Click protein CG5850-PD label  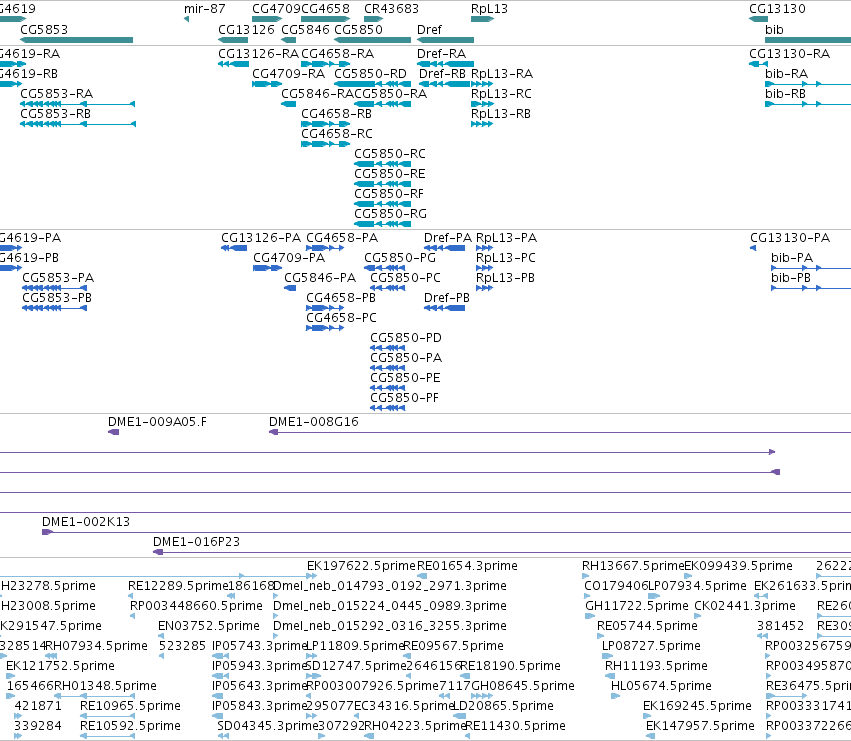click(x=405, y=338)
